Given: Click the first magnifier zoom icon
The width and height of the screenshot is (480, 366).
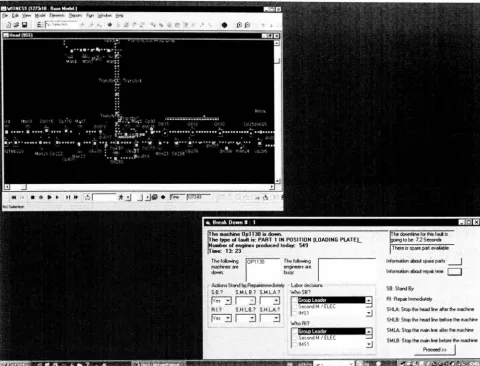Looking at the screenshot, I should [239, 25].
